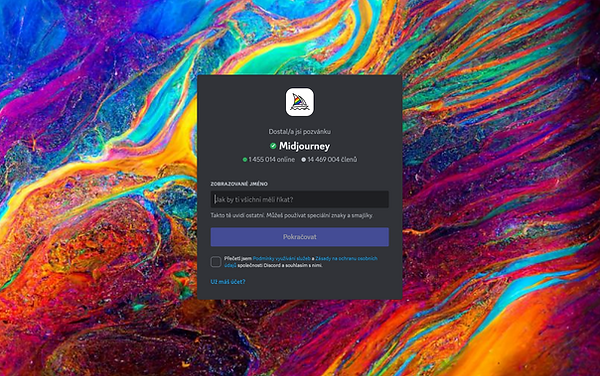The width and height of the screenshot is (600, 376).
Task: Focus the display name input field
Action: [x=300, y=199]
